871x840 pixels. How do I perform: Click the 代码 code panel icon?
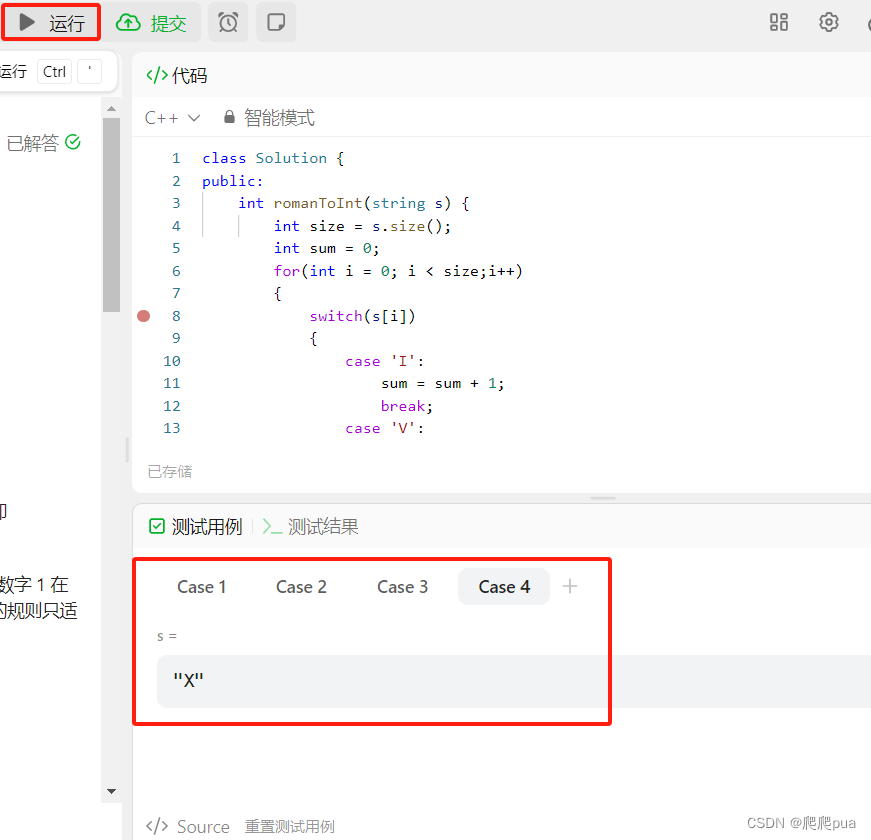click(159, 74)
